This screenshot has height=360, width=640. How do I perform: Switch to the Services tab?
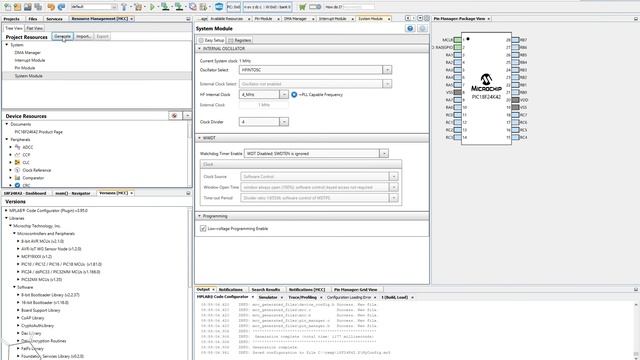tap(54, 19)
